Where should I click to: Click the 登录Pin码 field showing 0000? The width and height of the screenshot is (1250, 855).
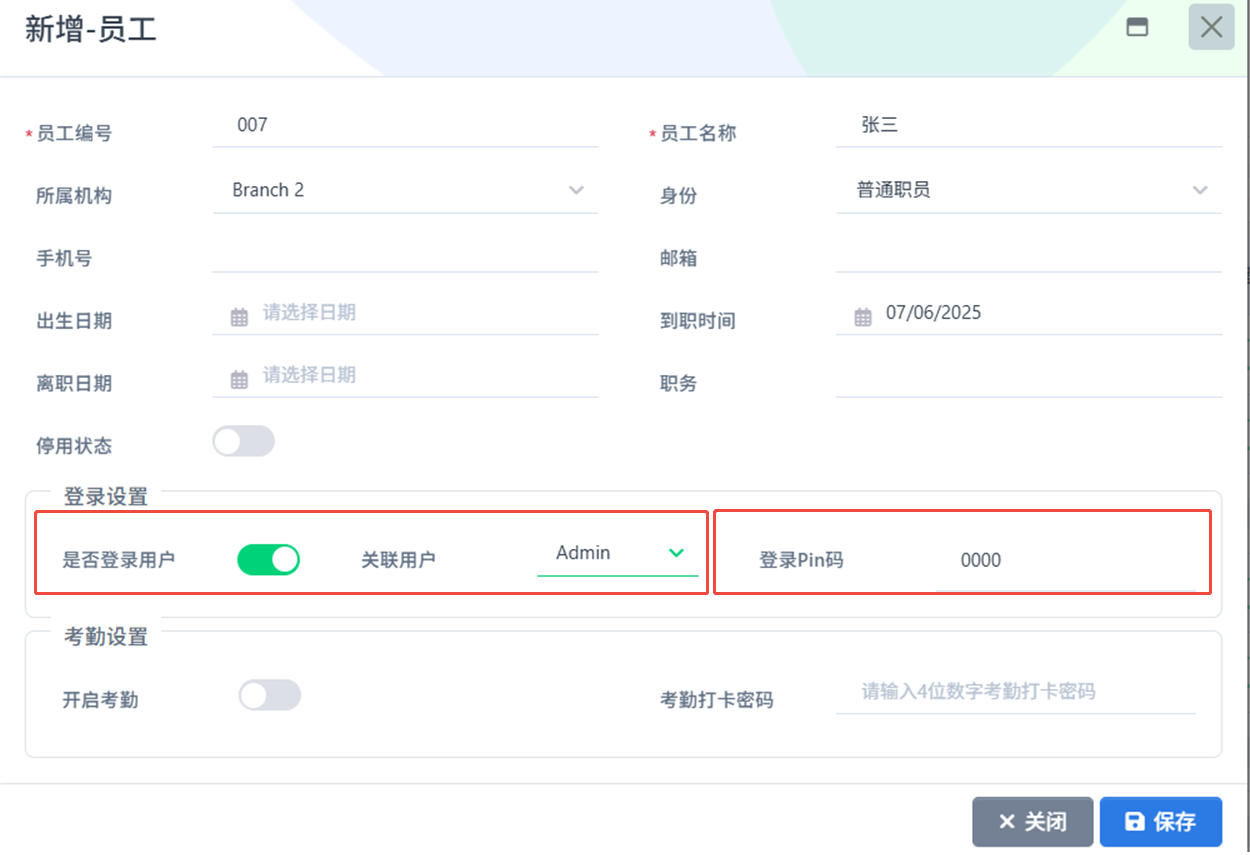pyautogui.click(x=1066, y=561)
